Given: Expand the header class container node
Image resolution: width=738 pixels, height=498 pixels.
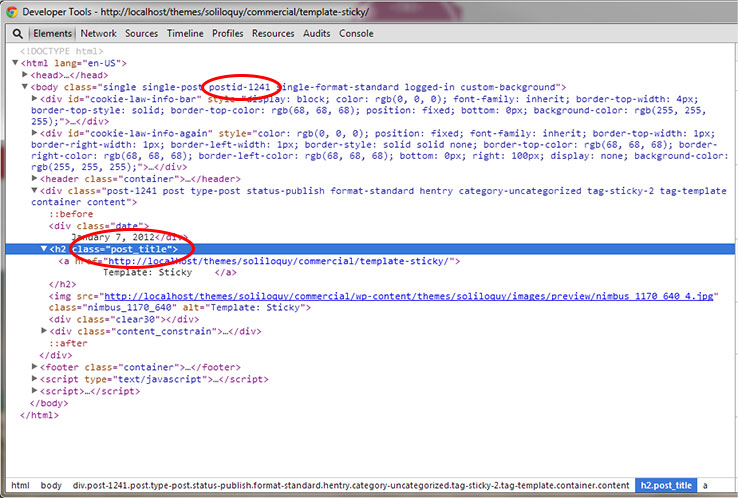Looking at the screenshot, I should pos(34,178).
